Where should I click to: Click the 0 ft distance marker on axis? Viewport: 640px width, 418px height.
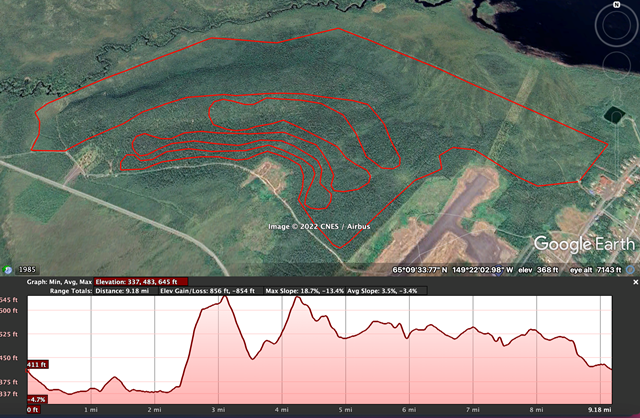[x=32, y=409]
